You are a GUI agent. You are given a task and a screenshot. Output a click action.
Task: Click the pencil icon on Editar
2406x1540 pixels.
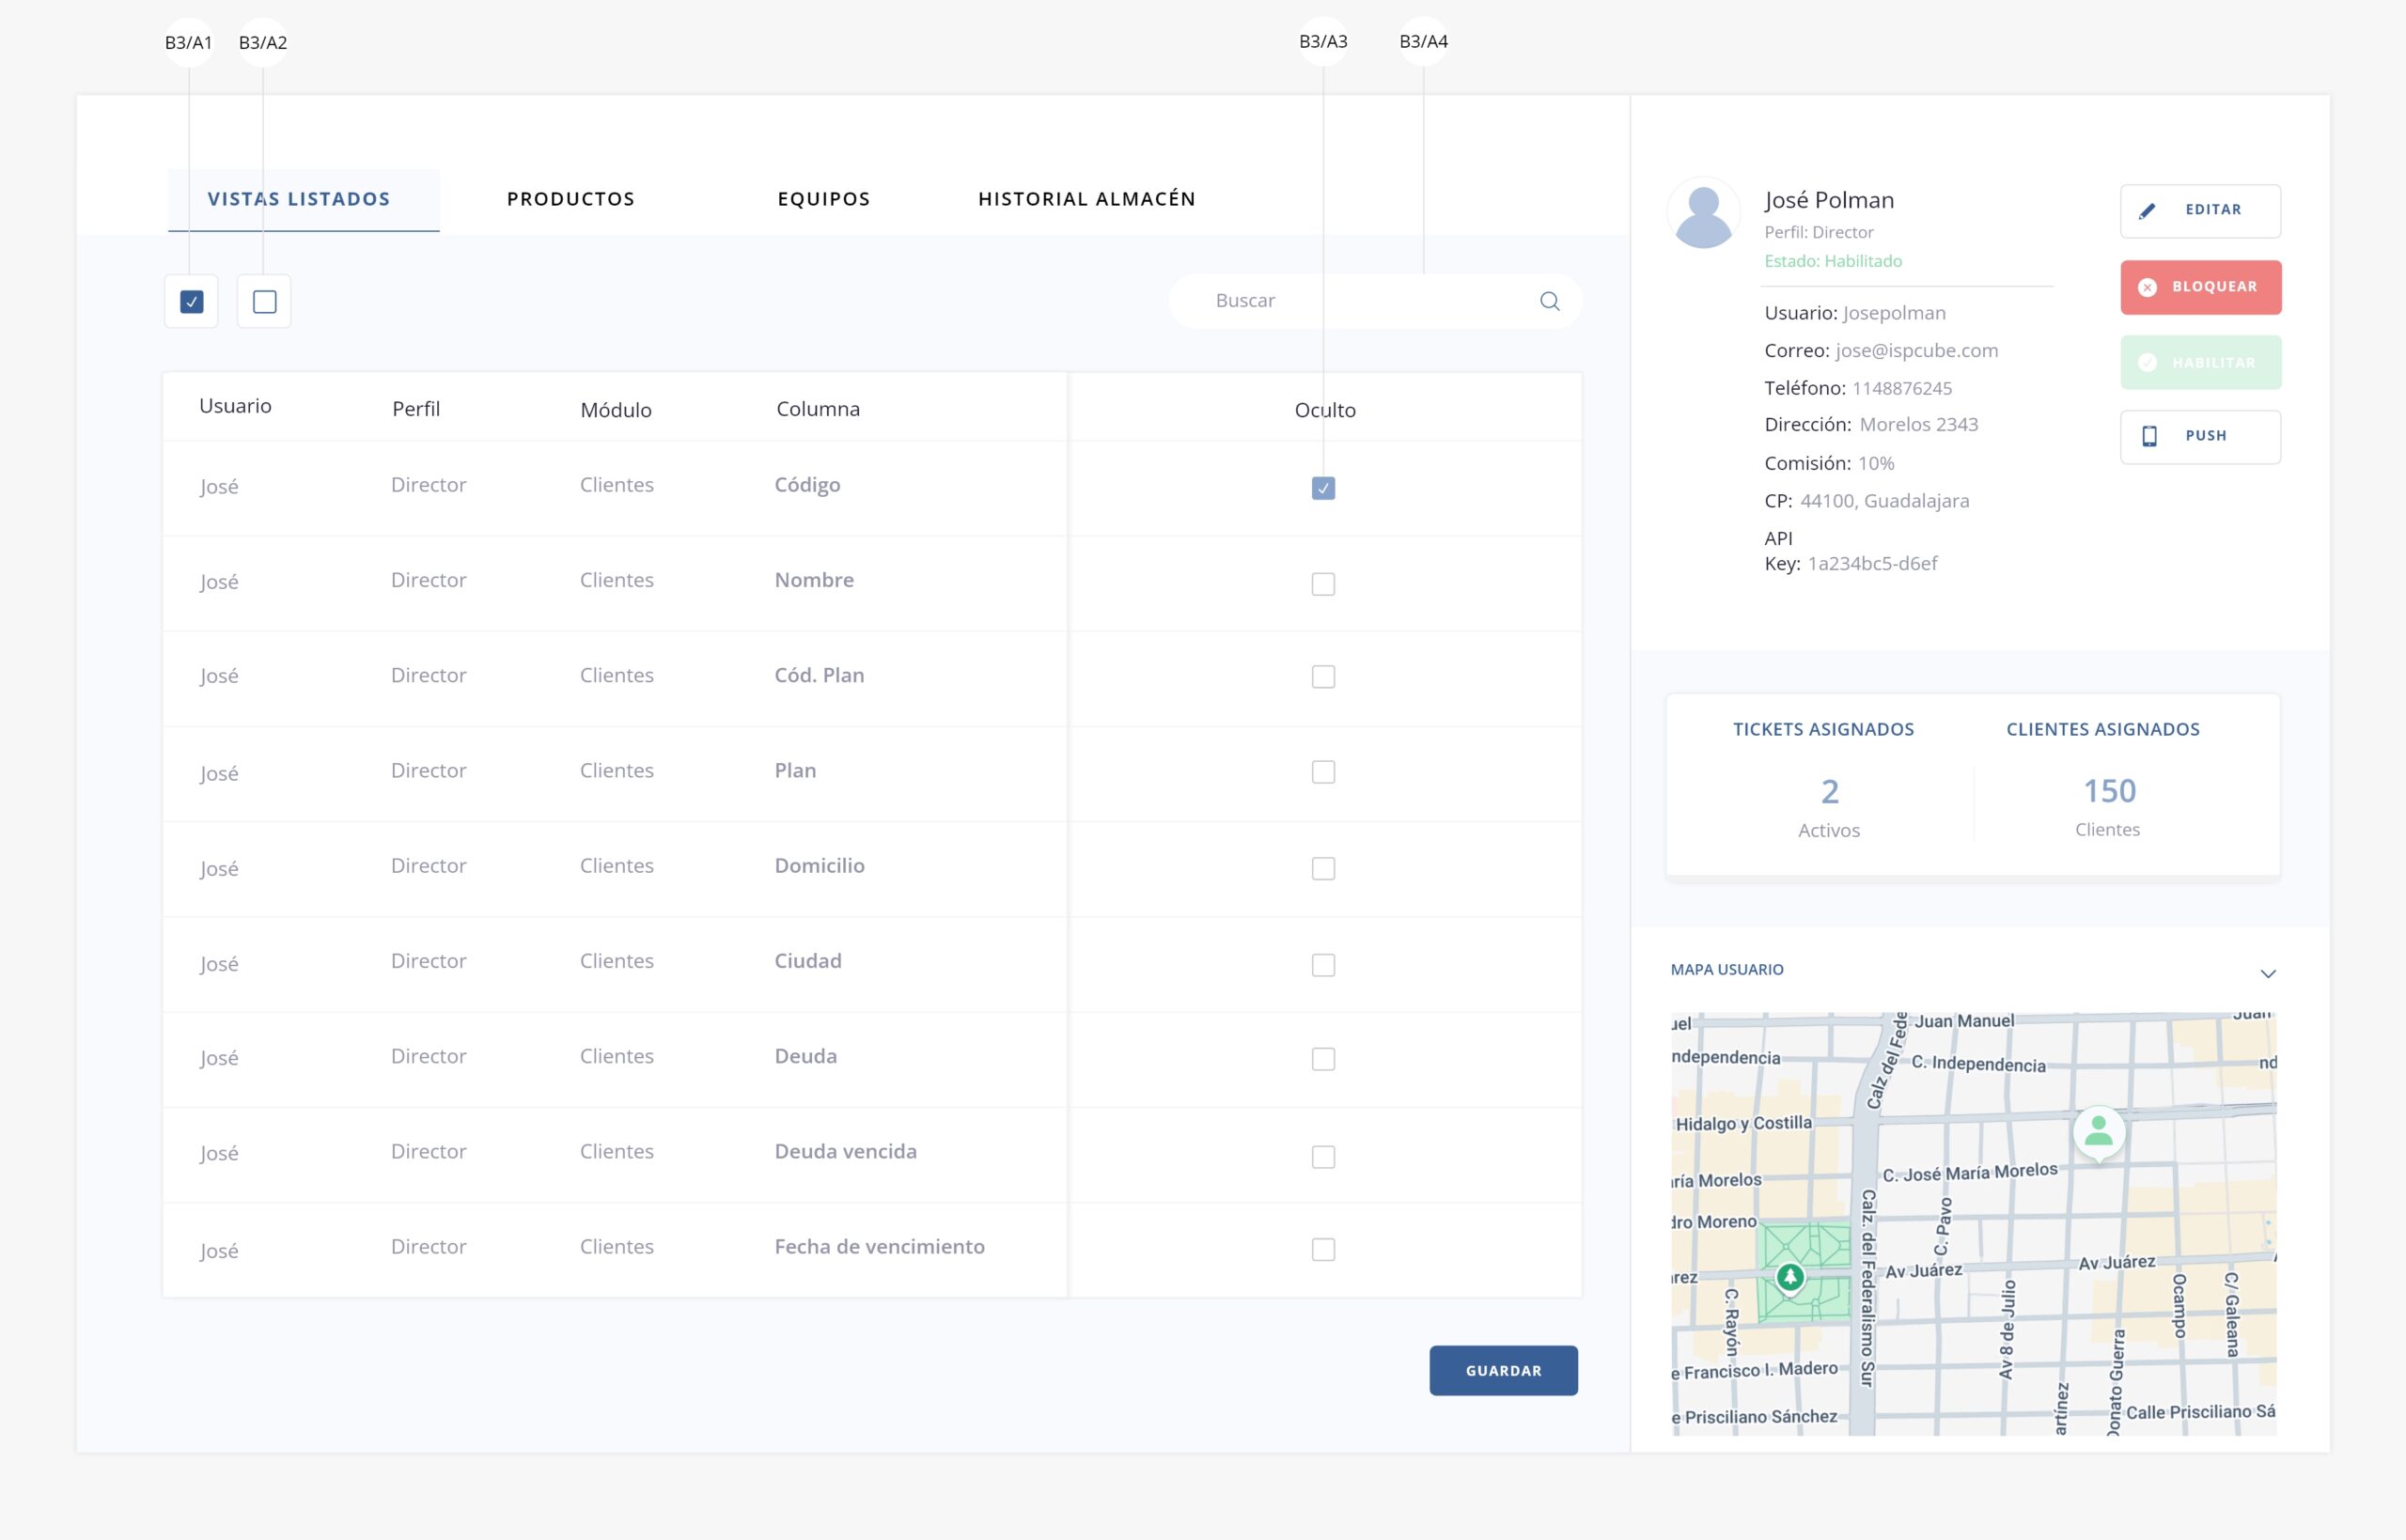point(2146,211)
